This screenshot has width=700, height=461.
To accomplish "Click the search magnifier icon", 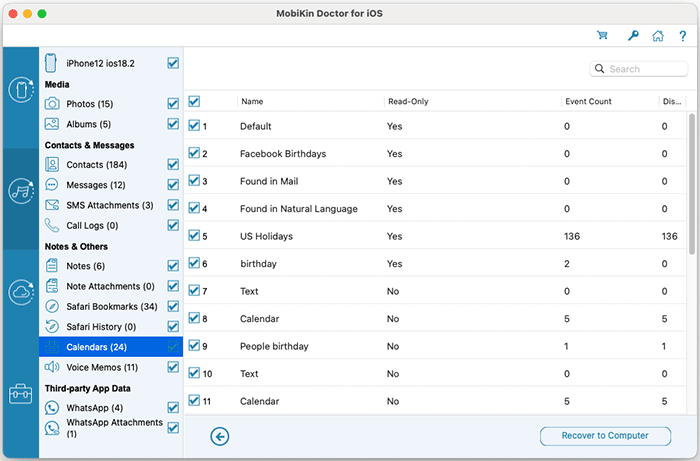I will click(600, 69).
